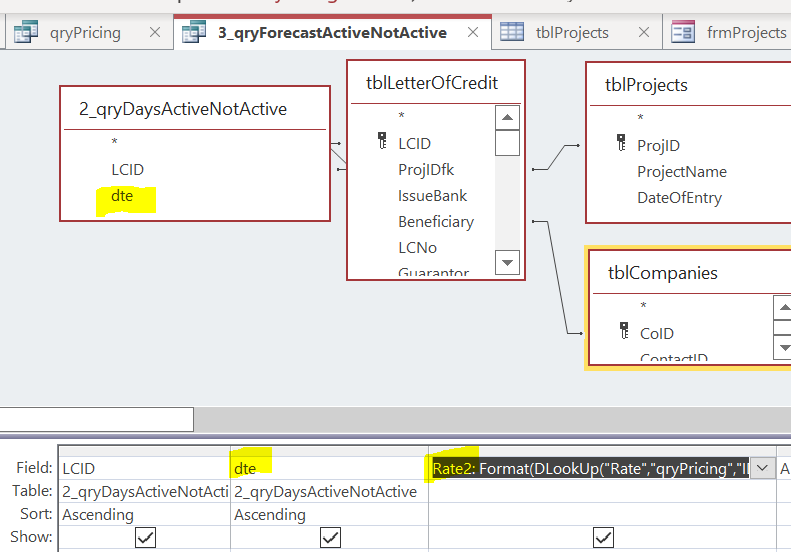The width and height of the screenshot is (791, 552).
Task: Select dte field in 2_qryDaysActiveNotActive box
Action: pyautogui.click(x=122, y=196)
